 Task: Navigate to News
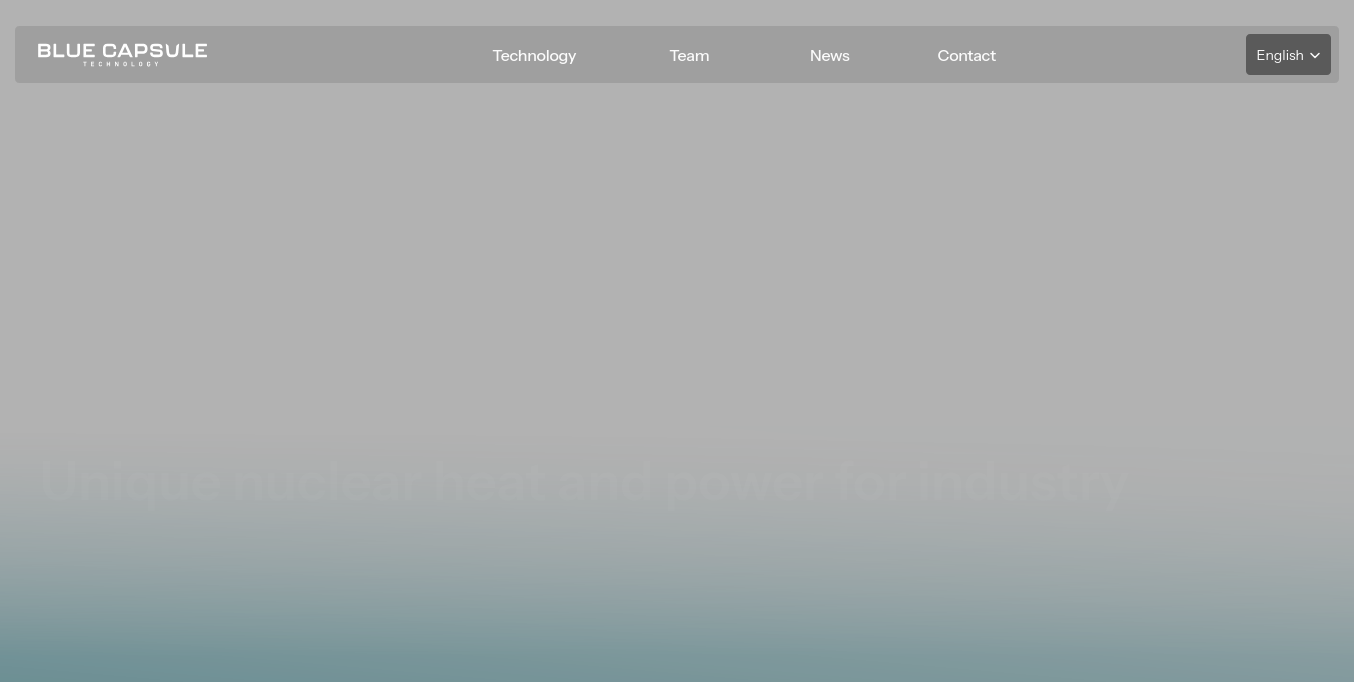[x=829, y=55]
